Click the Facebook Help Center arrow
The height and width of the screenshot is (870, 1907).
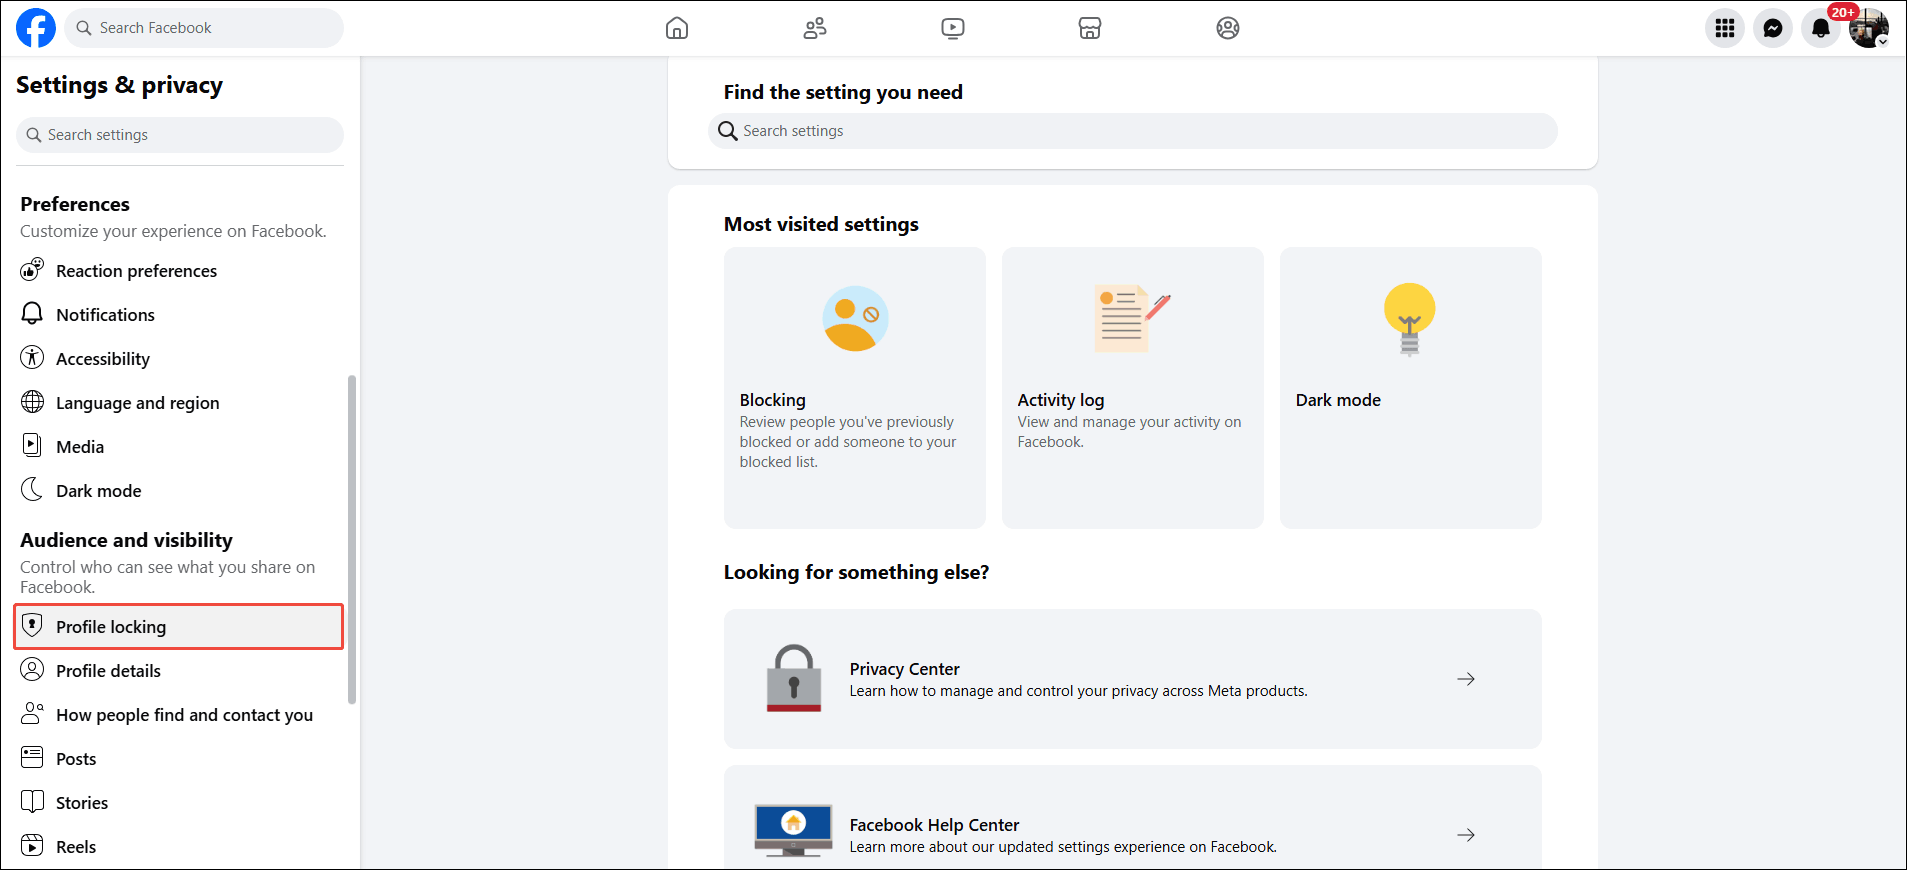tap(1466, 835)
